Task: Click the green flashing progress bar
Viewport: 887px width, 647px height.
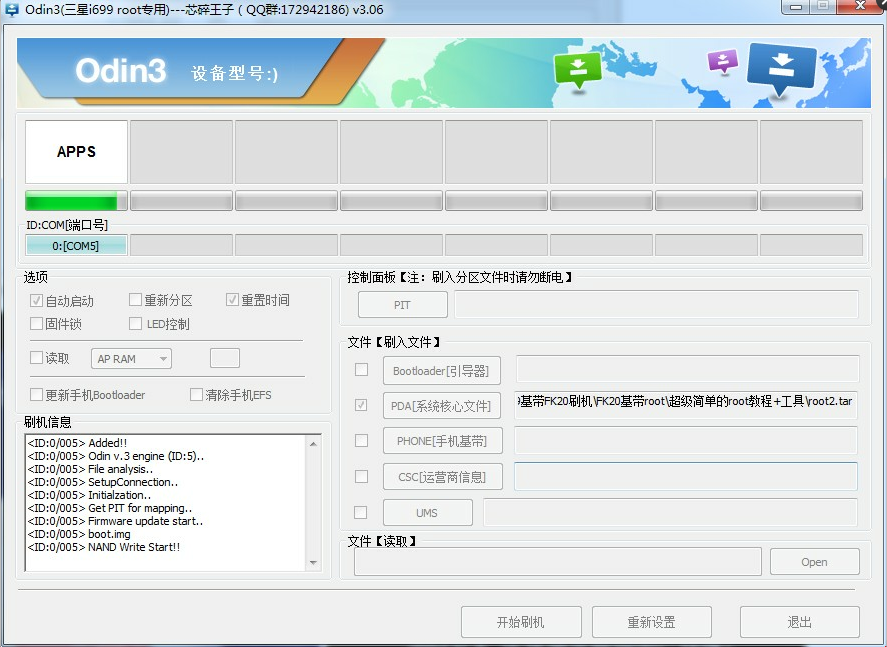Action: coord(76,201)
